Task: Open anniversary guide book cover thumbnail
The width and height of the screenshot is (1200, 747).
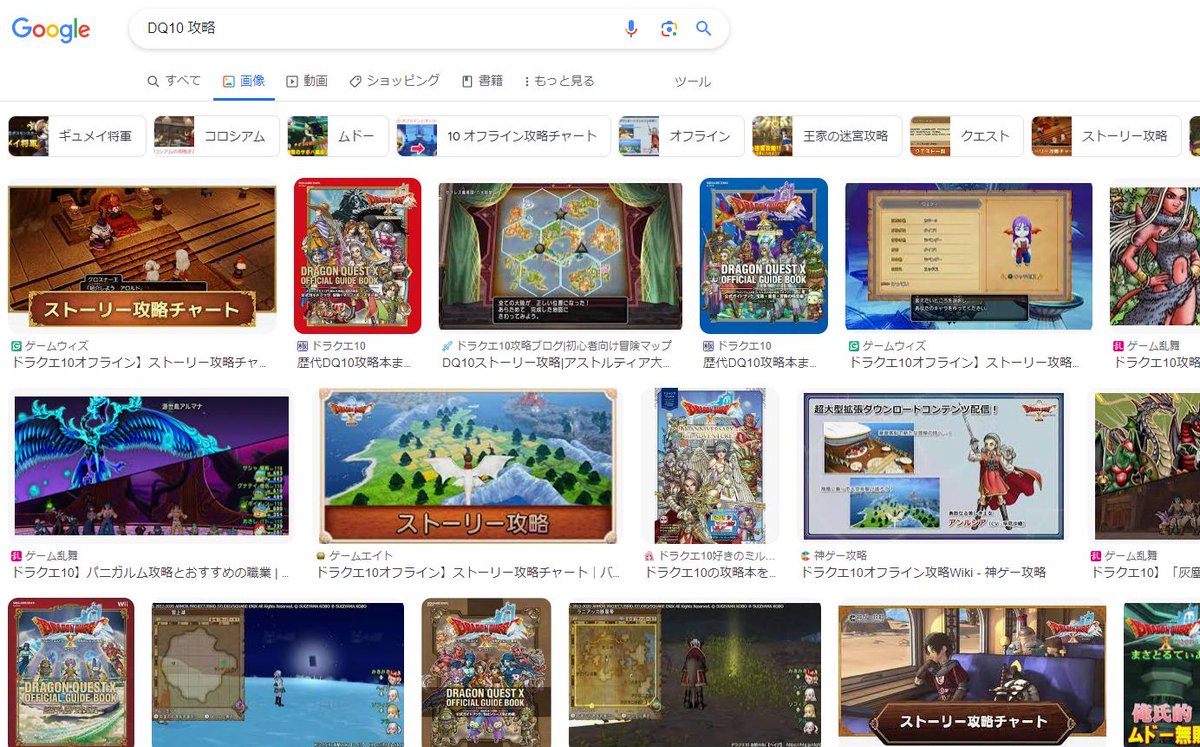Action: (710, 466)
